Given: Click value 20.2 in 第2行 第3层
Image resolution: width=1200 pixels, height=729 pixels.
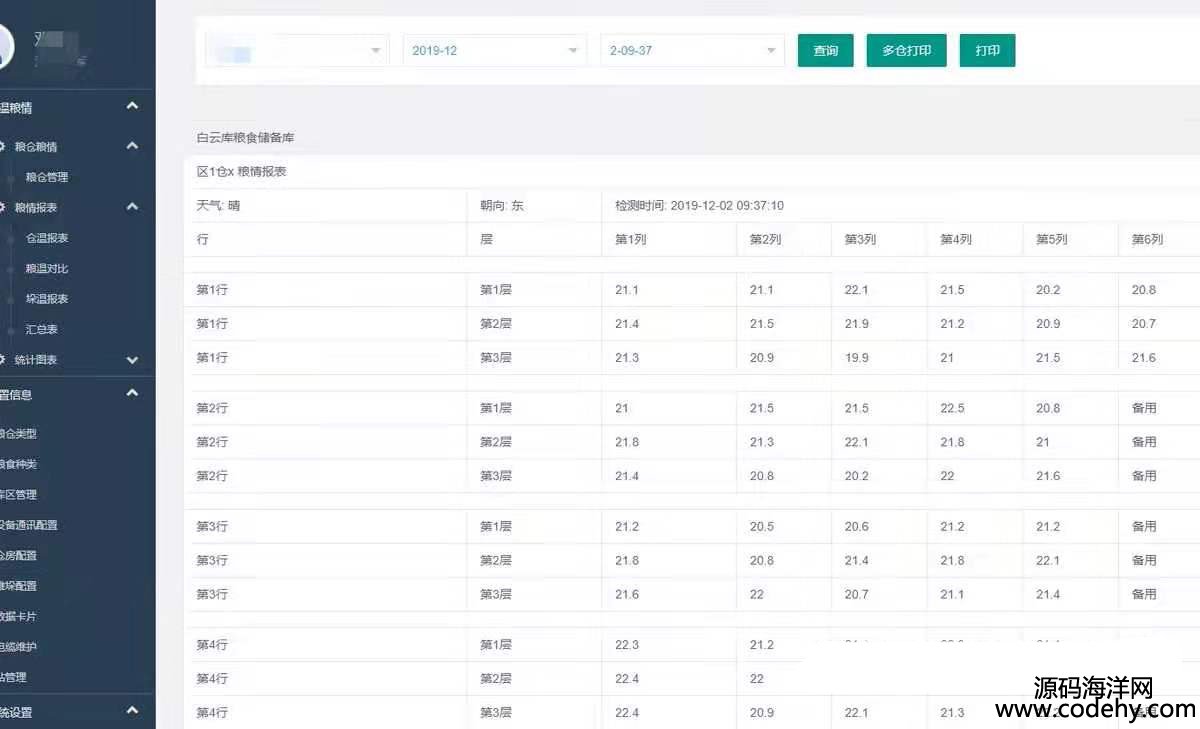Looking at the screenshot, I should pos(857,476).
